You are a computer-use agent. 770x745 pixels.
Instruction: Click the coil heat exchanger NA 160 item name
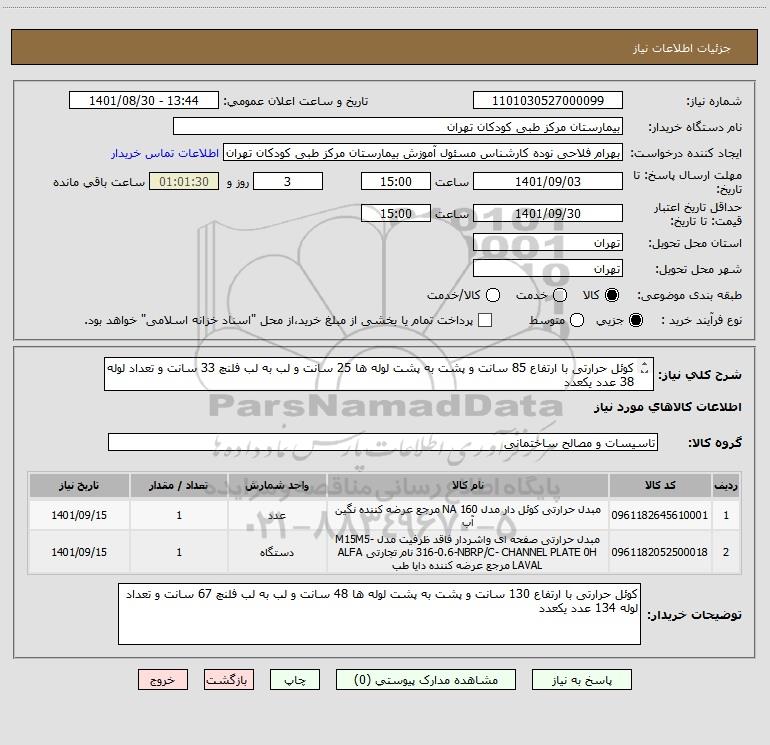click(468, 515)
